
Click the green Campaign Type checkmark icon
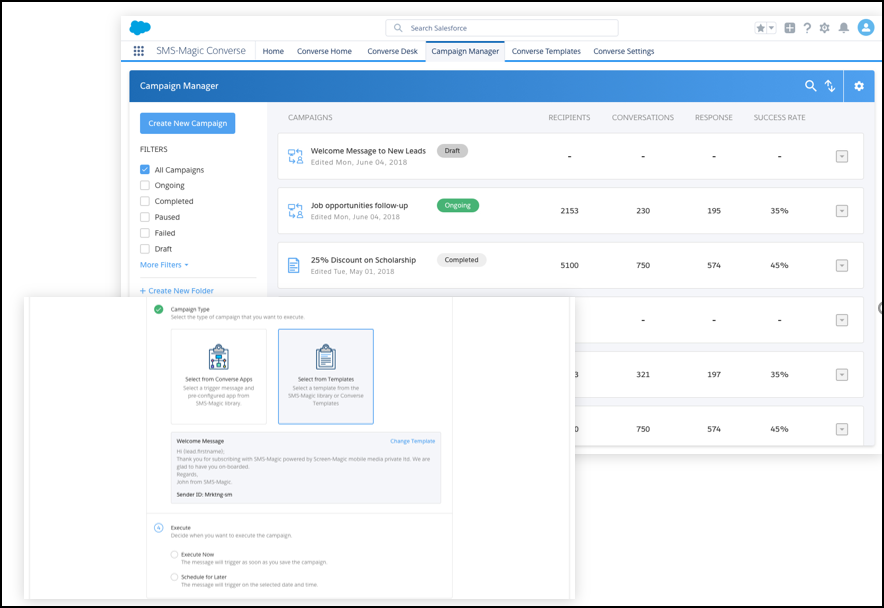pyautogui.click(x=158, y=309)
